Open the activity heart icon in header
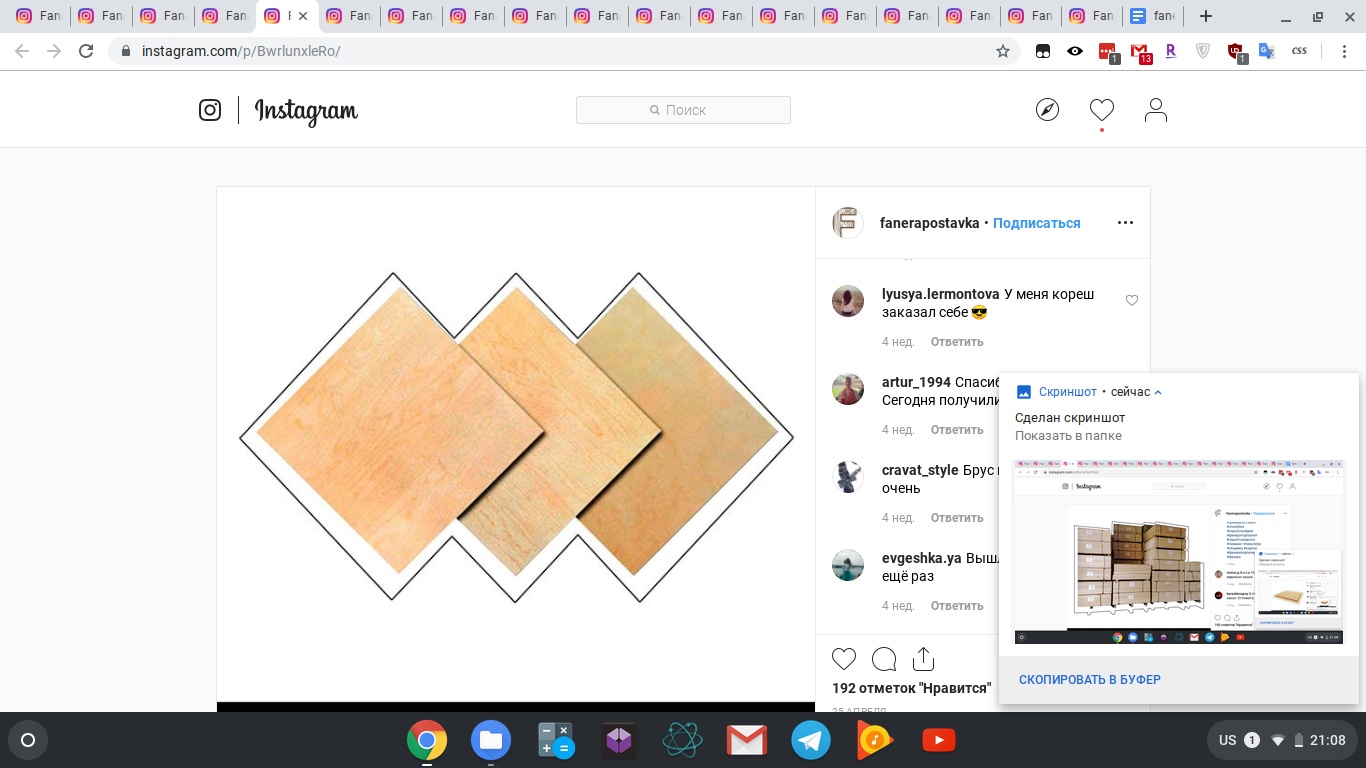Viewport: 1366px width, 768px height. 1101,110
